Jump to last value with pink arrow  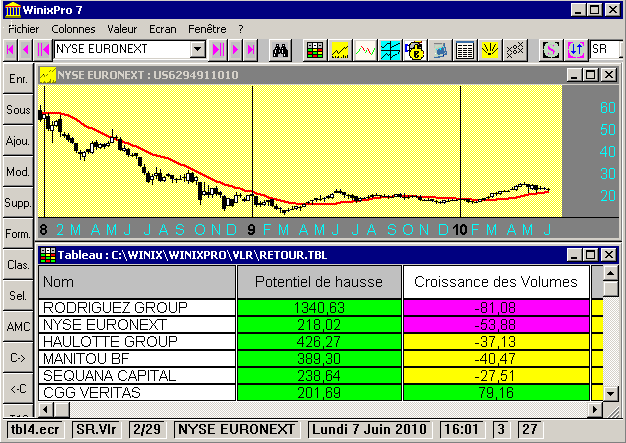click(x=251, y=50)
